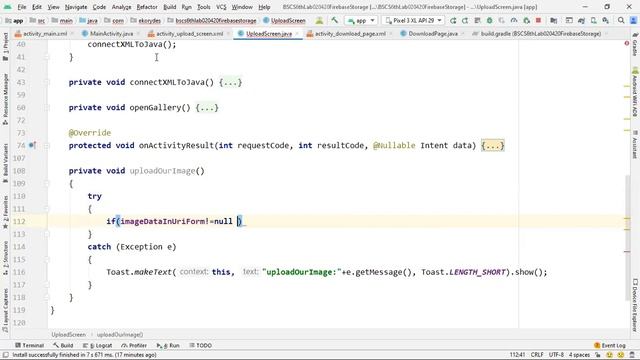Open the Terminal tool window
This screenshot has width=640, height=360.
point(29,345)
